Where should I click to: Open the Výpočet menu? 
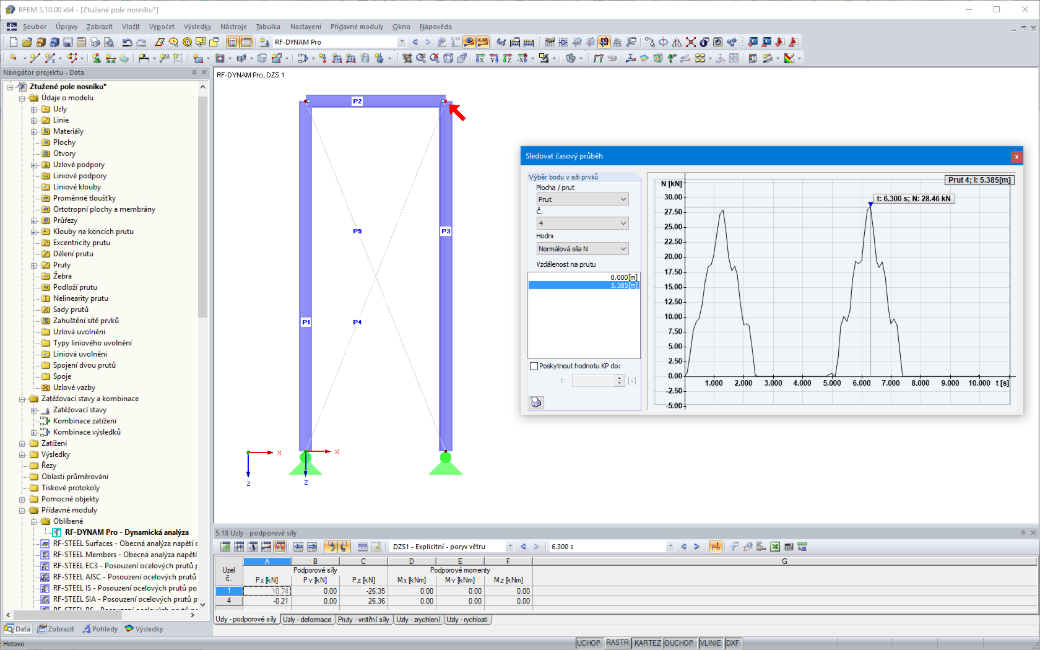(x=162, y=27)
